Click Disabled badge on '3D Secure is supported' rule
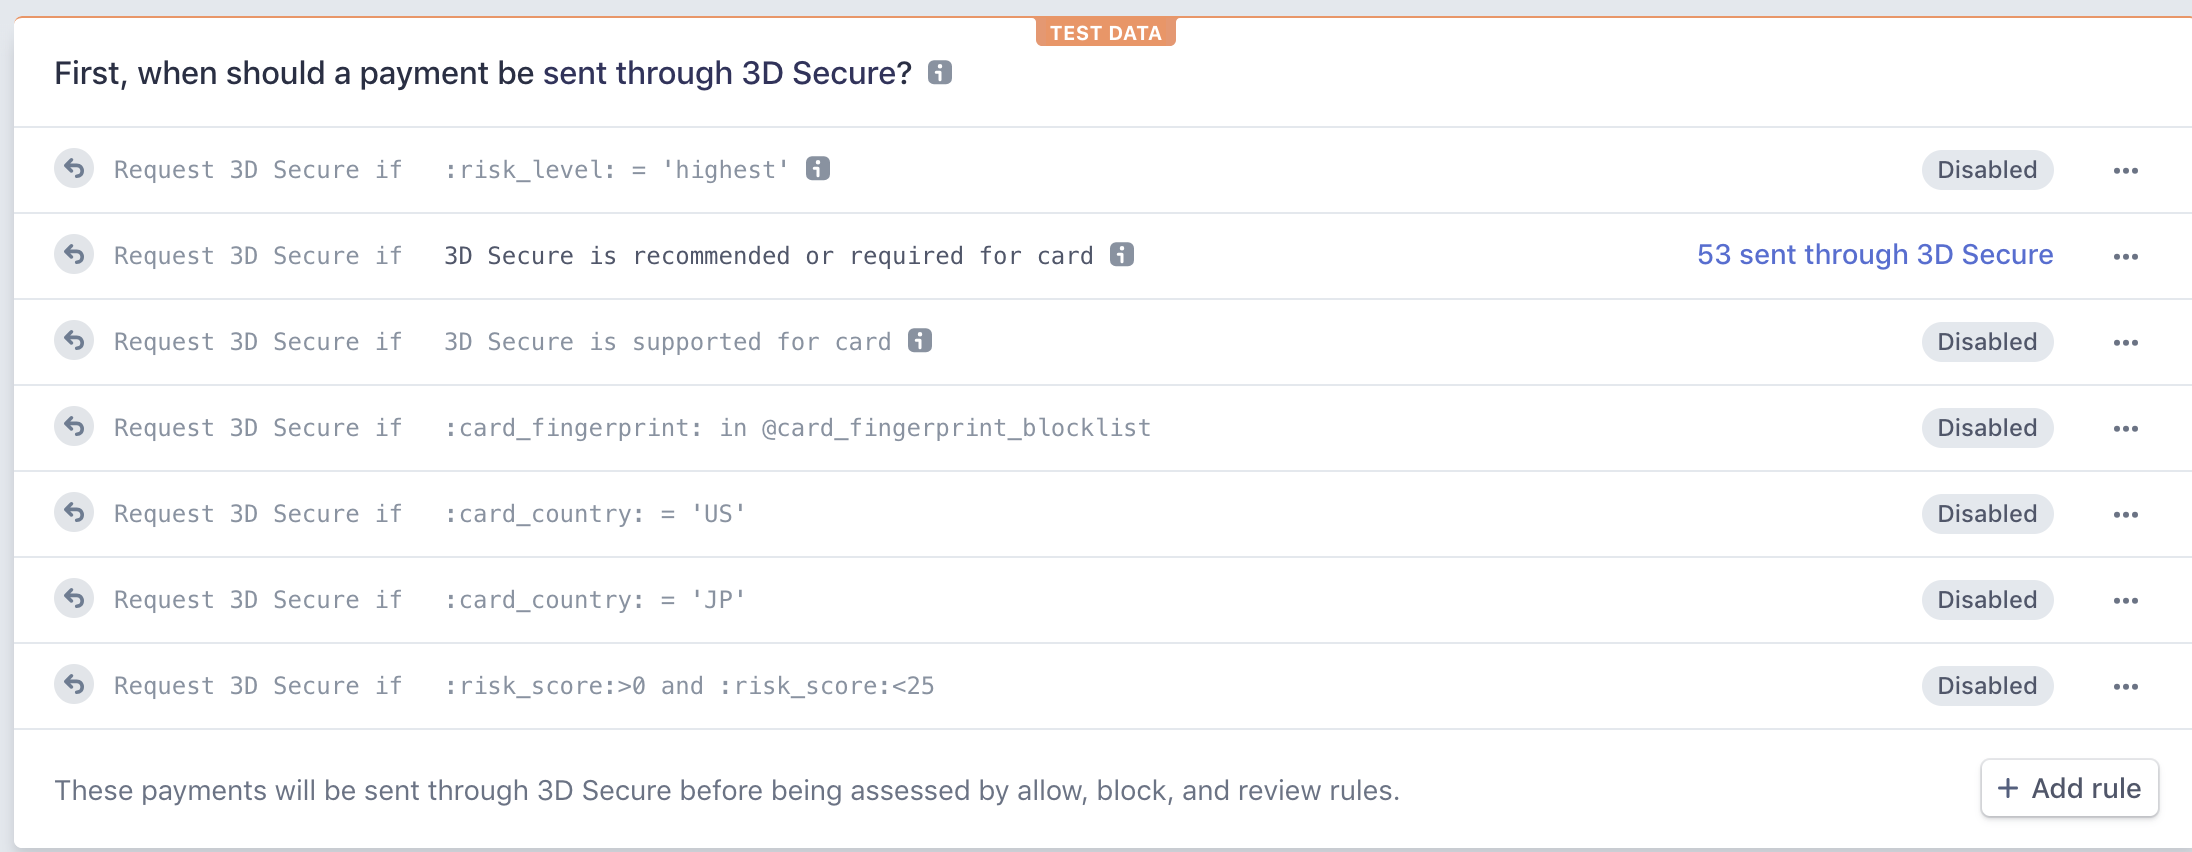The image size is (2192, 852). [1987, 342]
